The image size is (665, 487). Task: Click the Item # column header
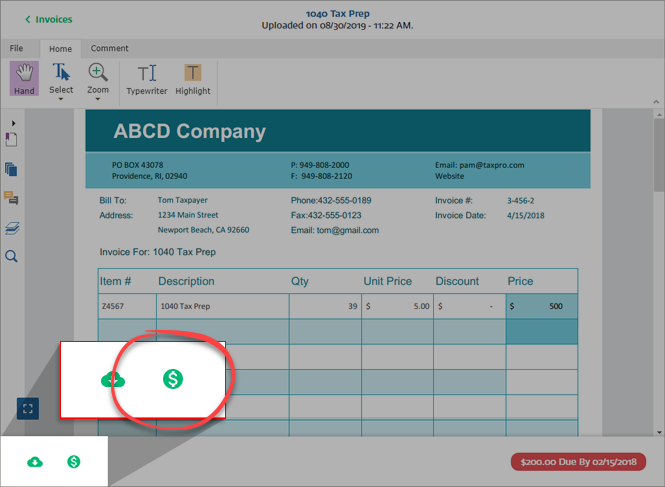pos(115,281)
